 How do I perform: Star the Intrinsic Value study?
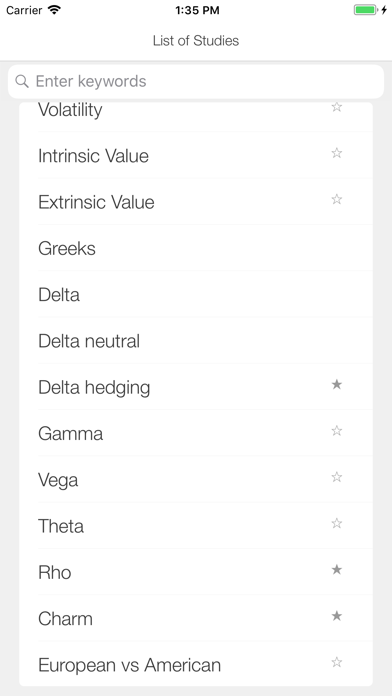tap(337, 153)
